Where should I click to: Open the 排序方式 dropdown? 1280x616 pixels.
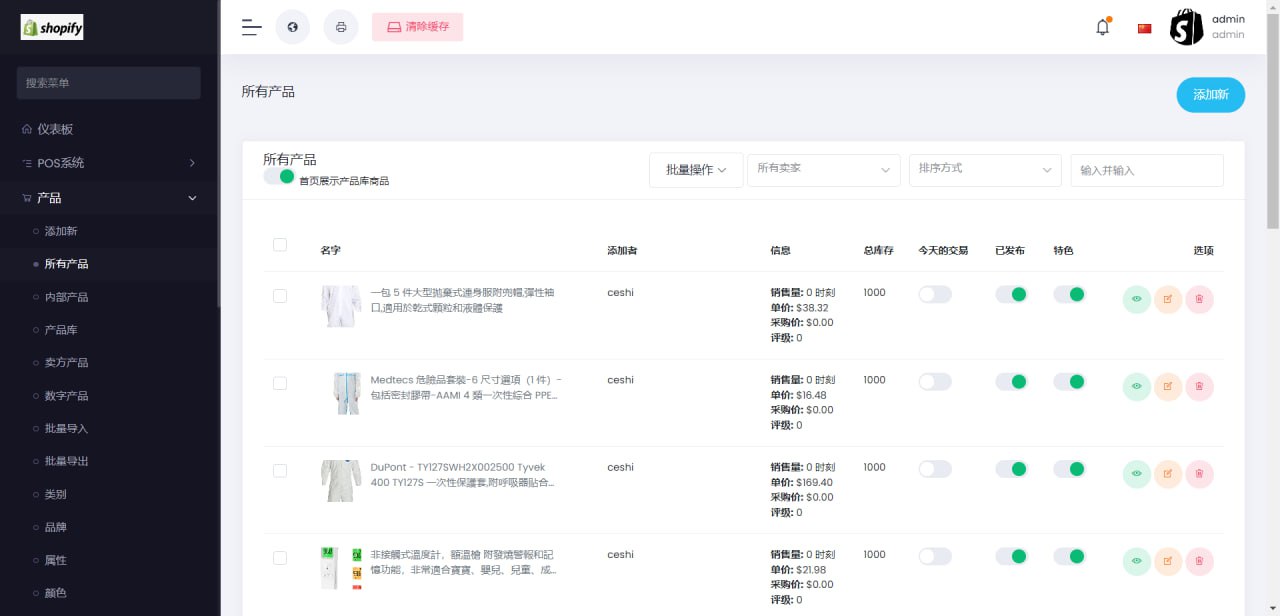(984, 170)
